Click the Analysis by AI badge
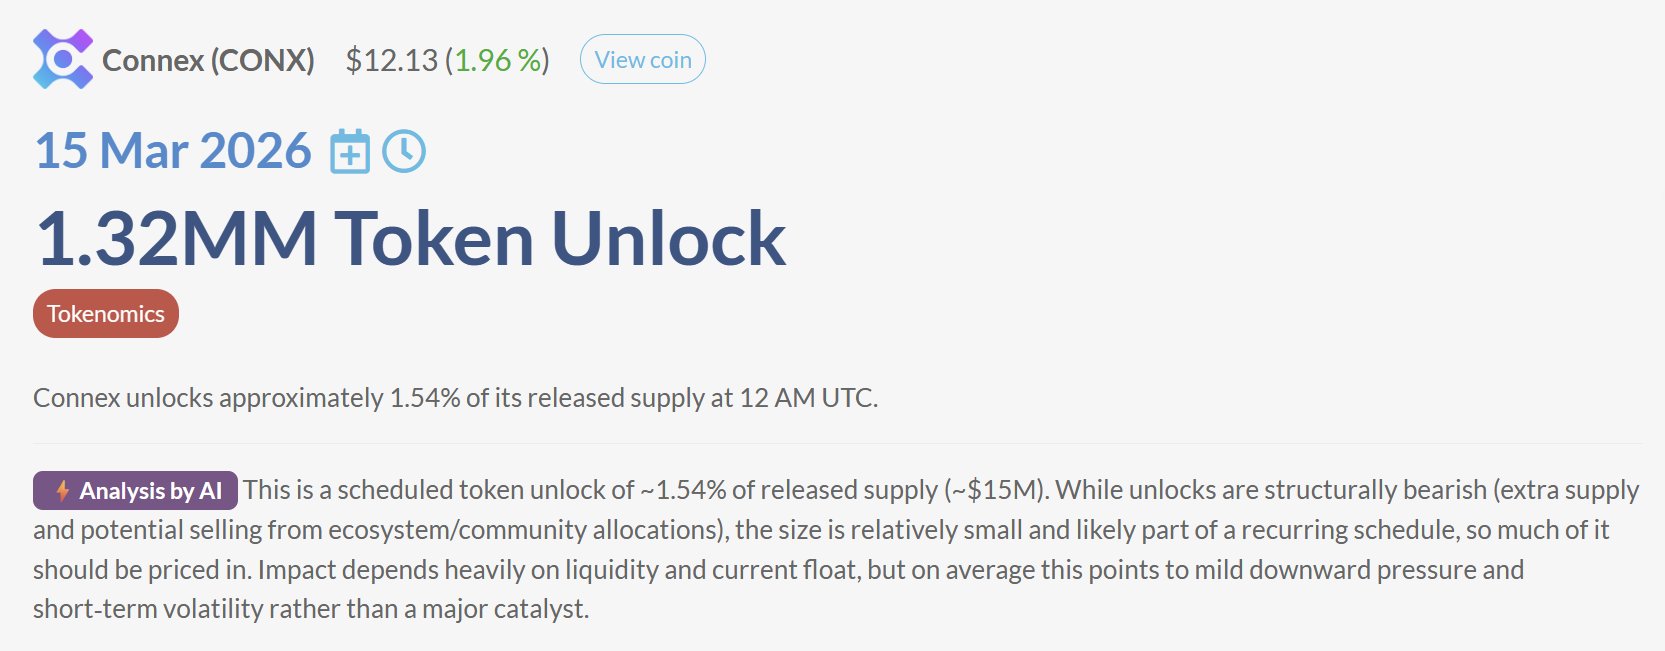 click(136, 491)
